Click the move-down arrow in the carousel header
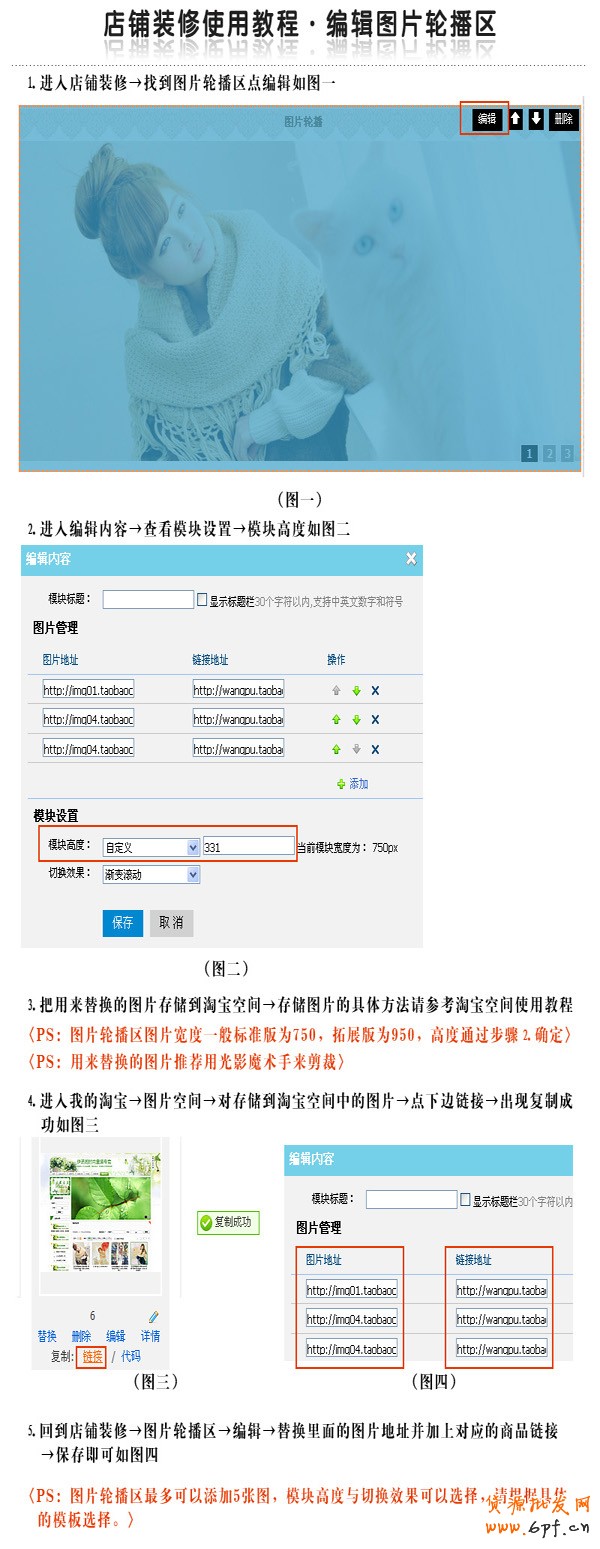This screenshot has height=1549, width=600. coord(536,119)
